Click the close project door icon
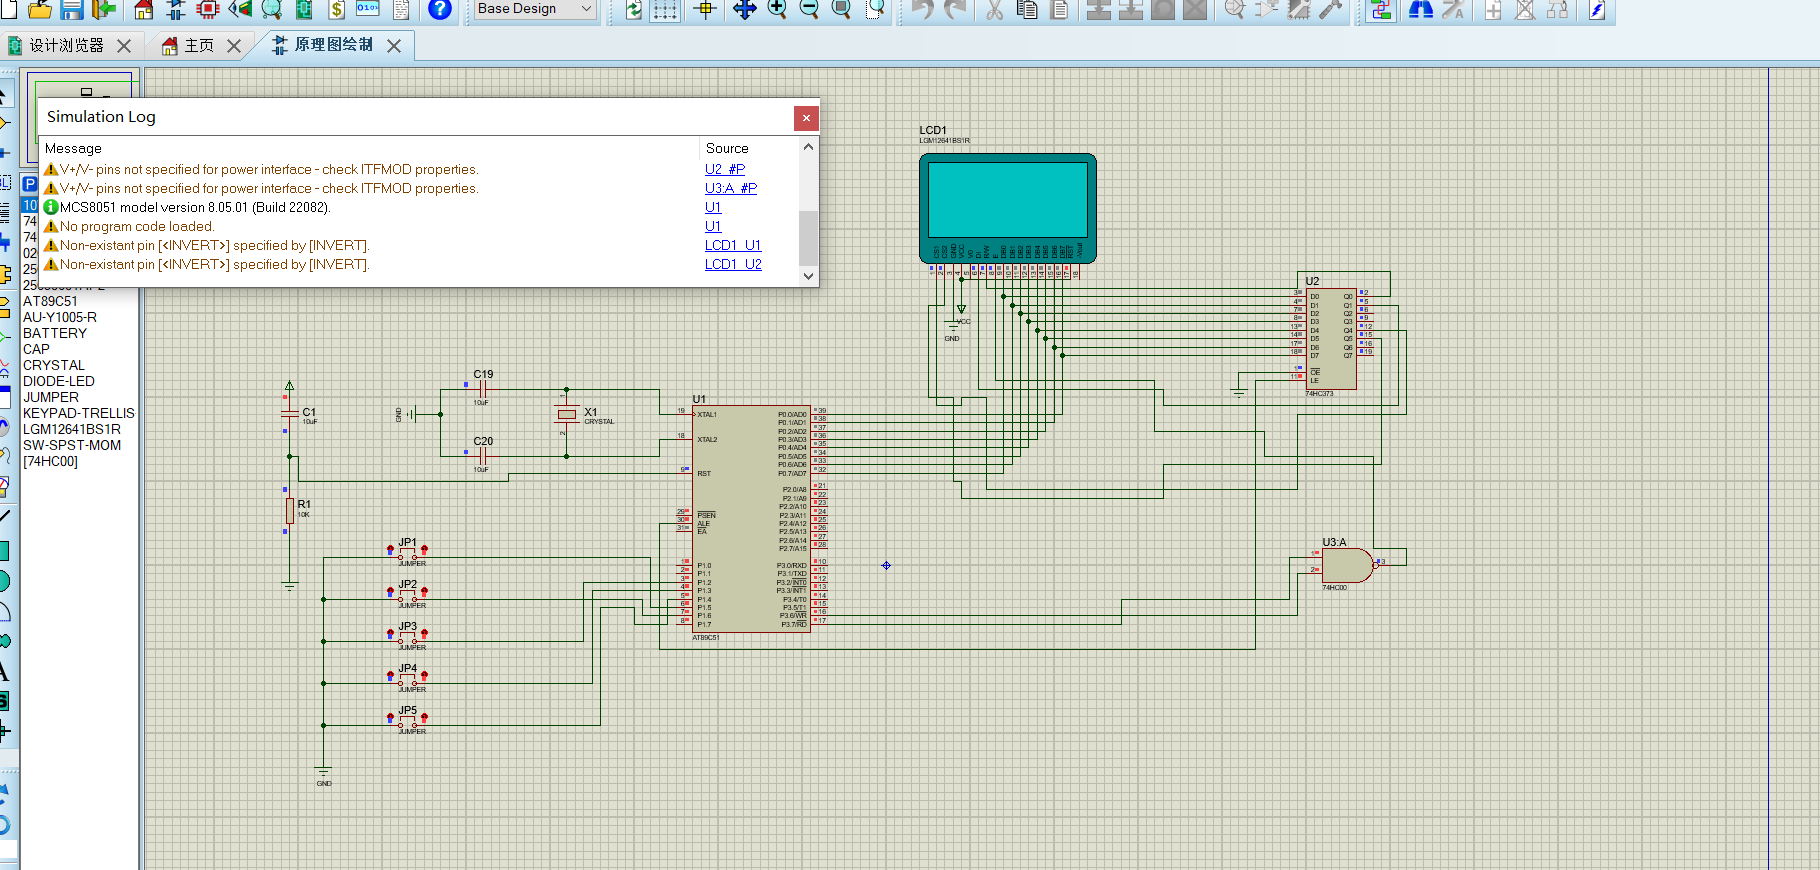 [103, 10]
